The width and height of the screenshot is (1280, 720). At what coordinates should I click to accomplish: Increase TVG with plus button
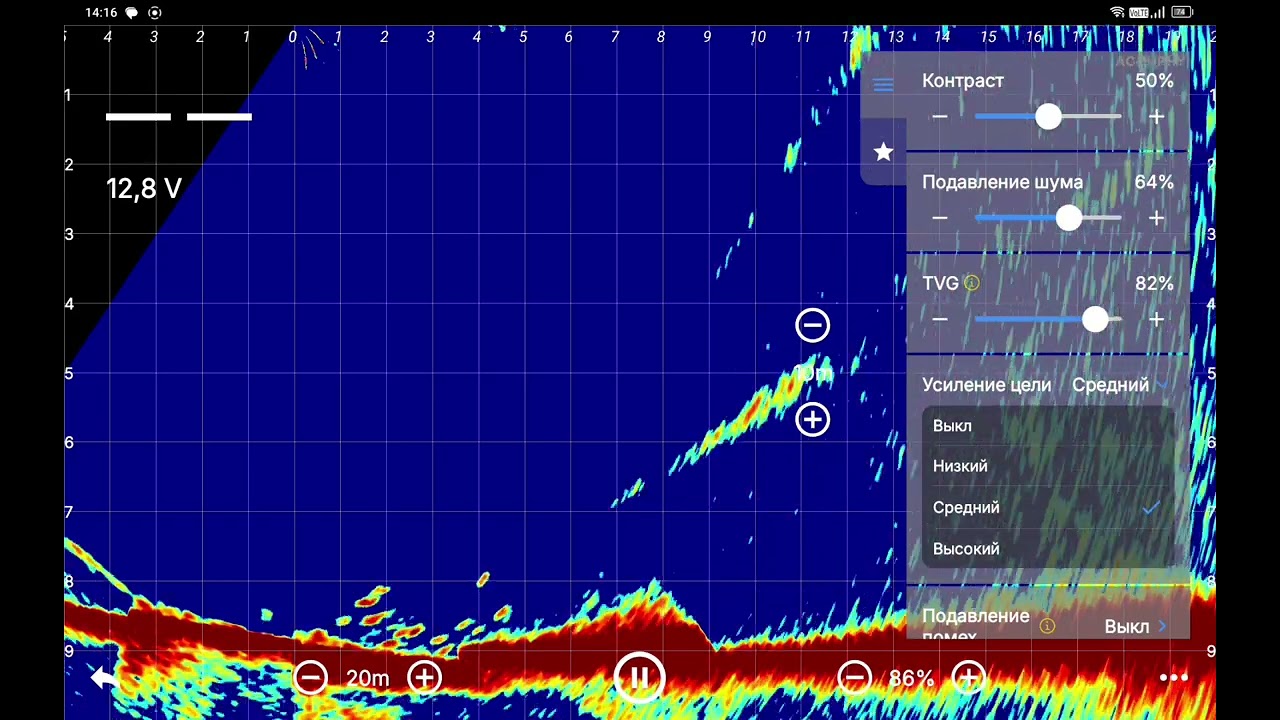point(1157,319)
